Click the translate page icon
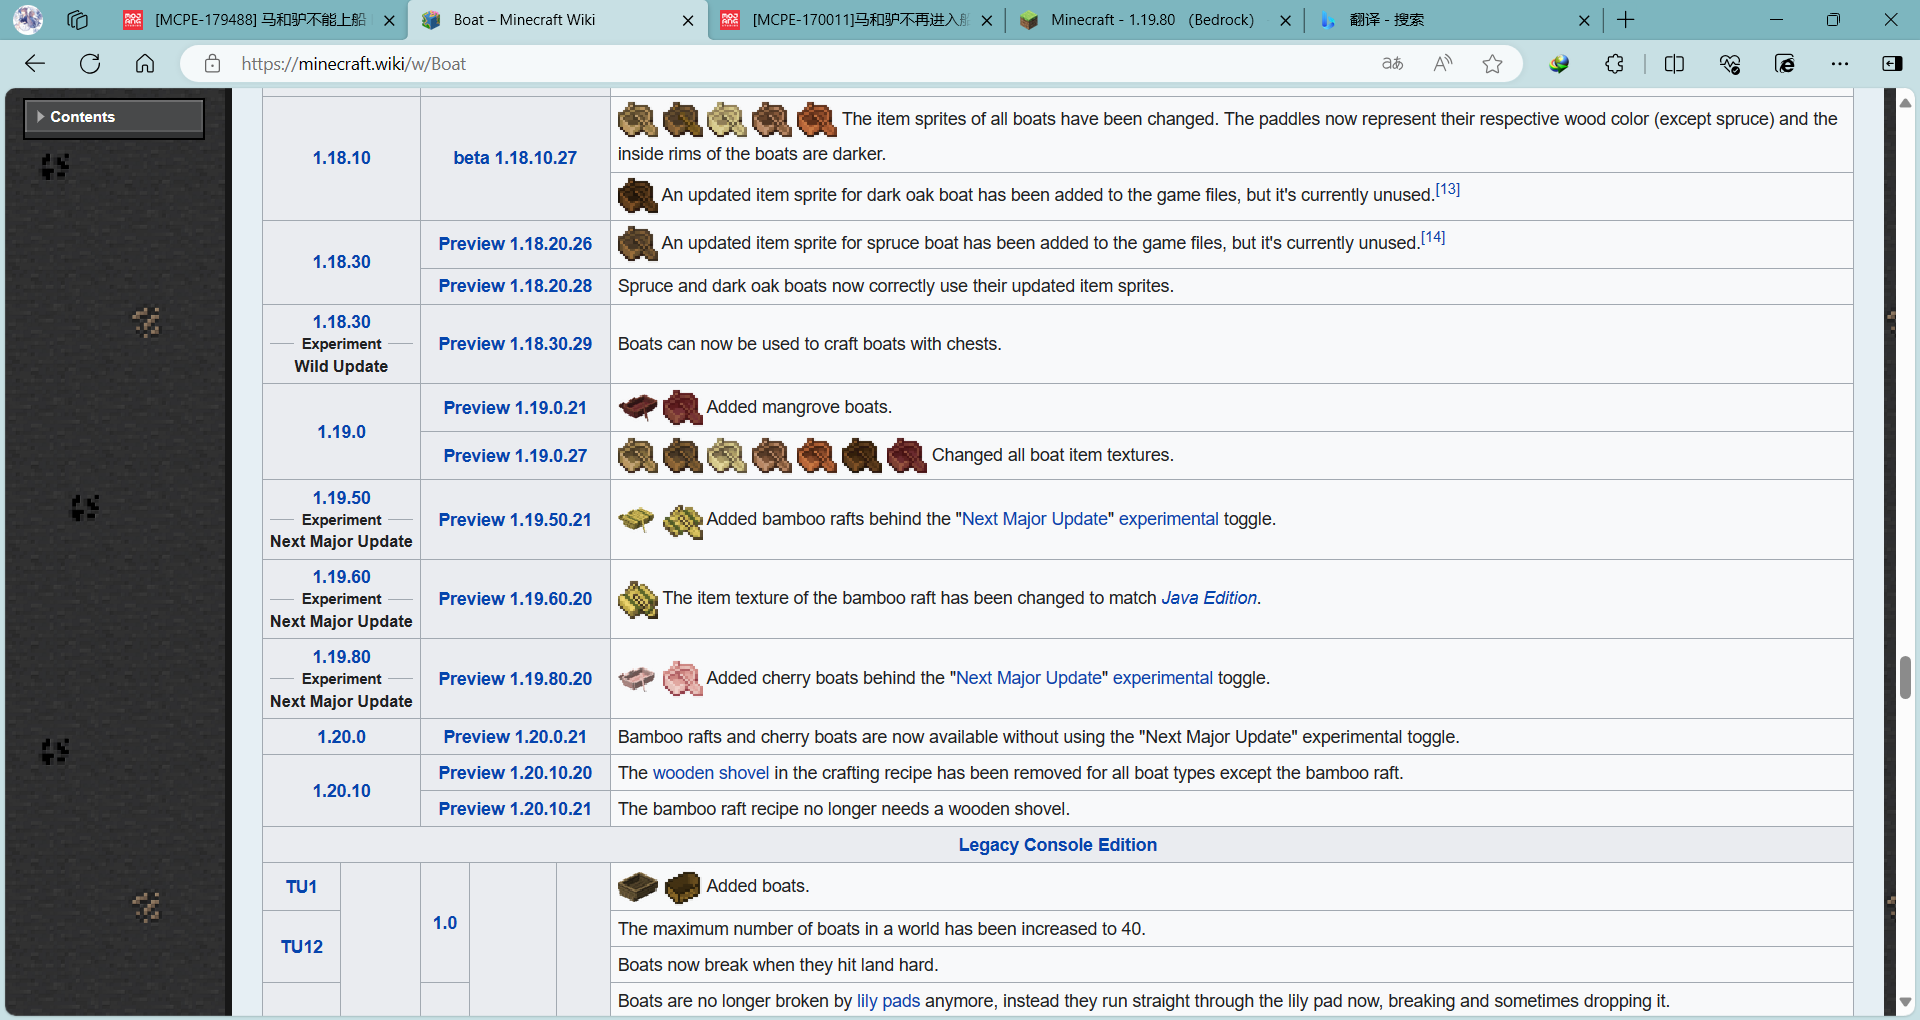The height and width of the screenshot is (1020, 1920). point(1392,64)
